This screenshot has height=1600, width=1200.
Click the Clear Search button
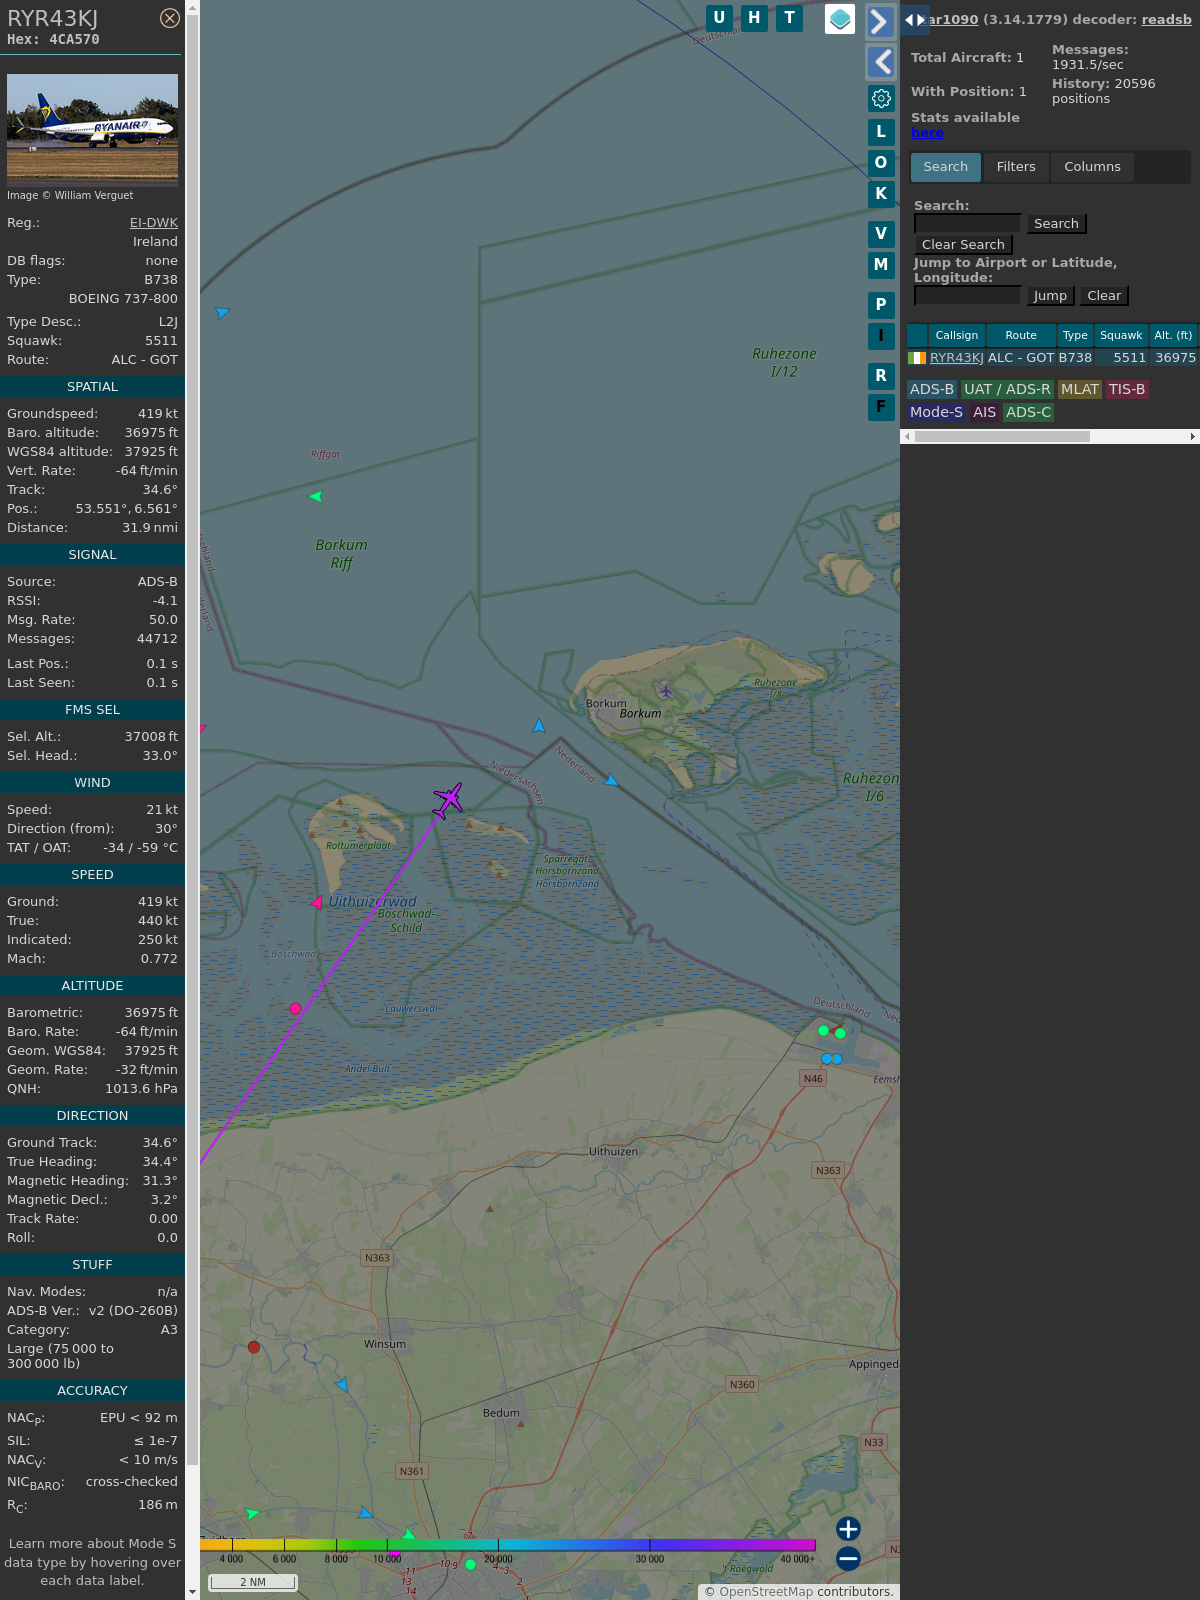click(x=963, y=245)
